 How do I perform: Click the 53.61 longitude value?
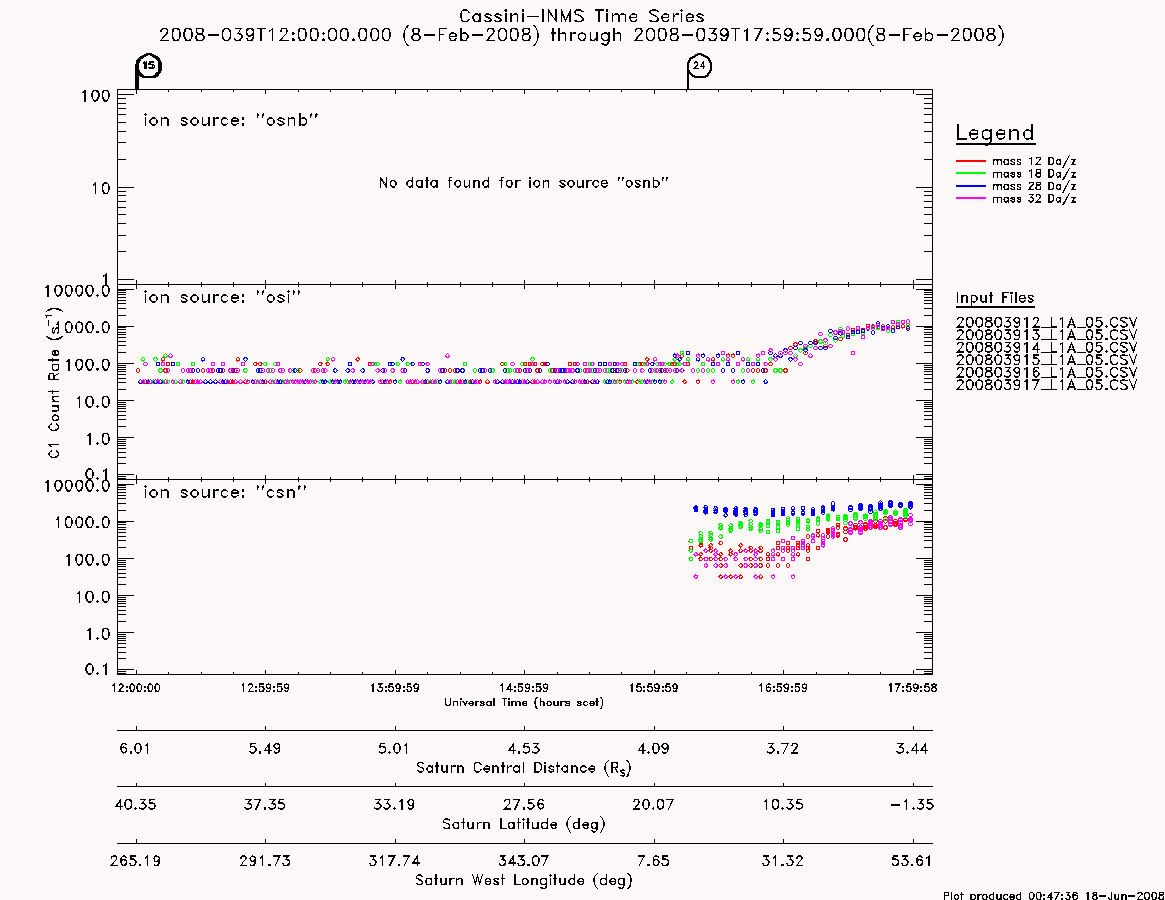click(x=911, y=861)
